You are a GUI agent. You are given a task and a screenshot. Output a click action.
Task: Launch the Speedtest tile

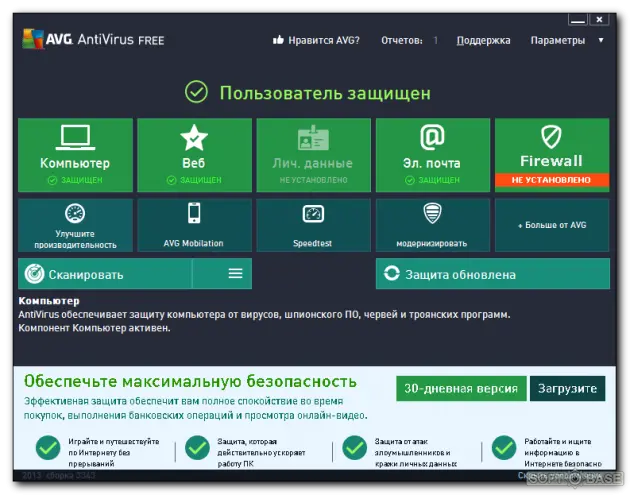313,225
